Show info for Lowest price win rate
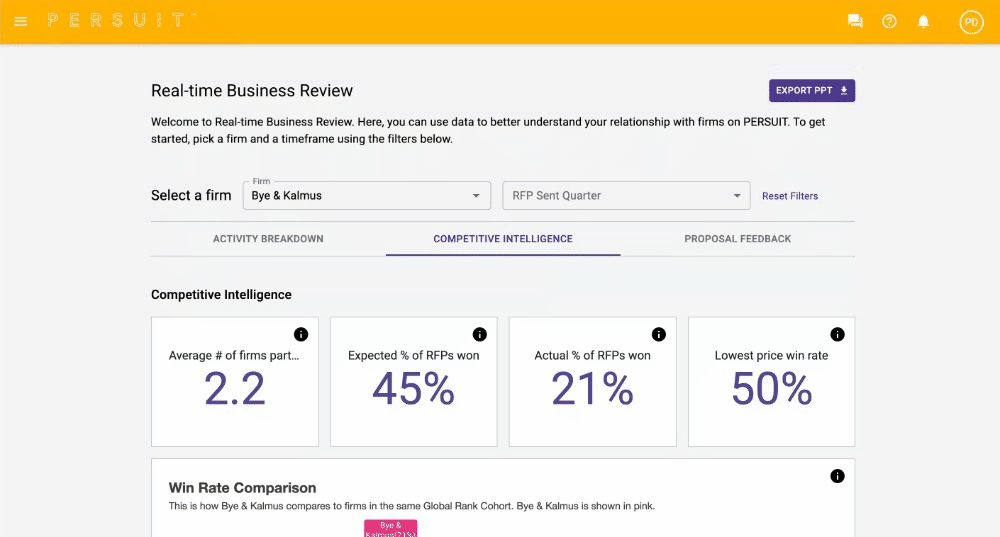This screenshot has width=1000, height=537. pyautogui.click(x=837, y=334)
